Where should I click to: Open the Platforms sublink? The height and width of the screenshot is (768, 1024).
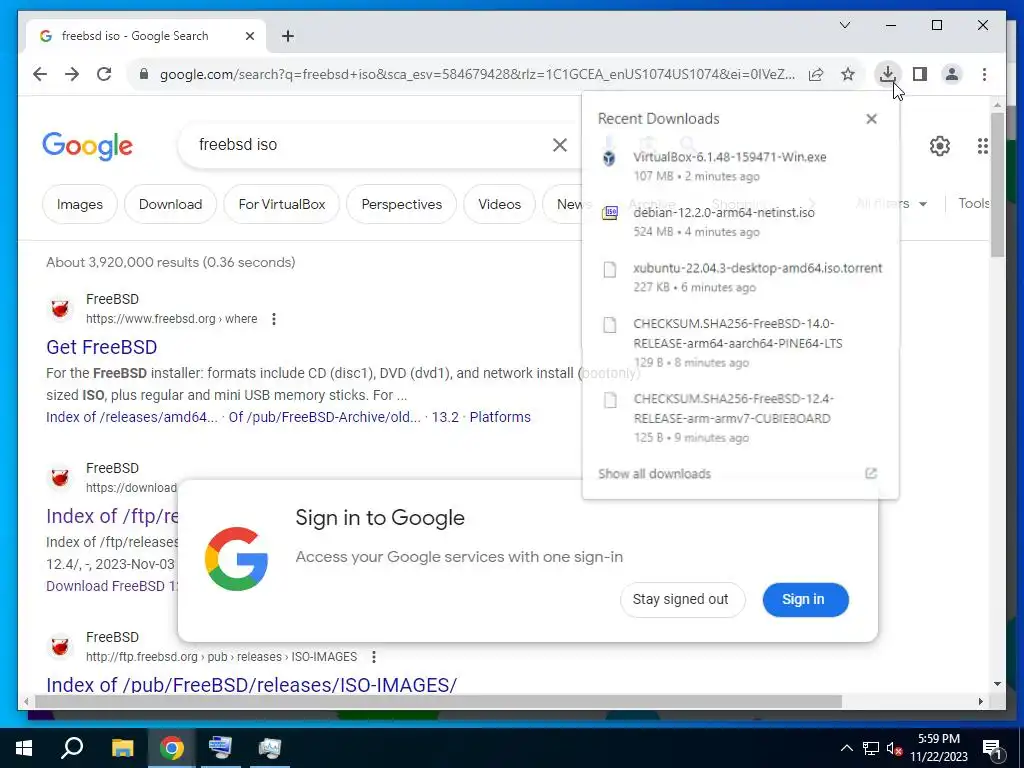(500, 417)
